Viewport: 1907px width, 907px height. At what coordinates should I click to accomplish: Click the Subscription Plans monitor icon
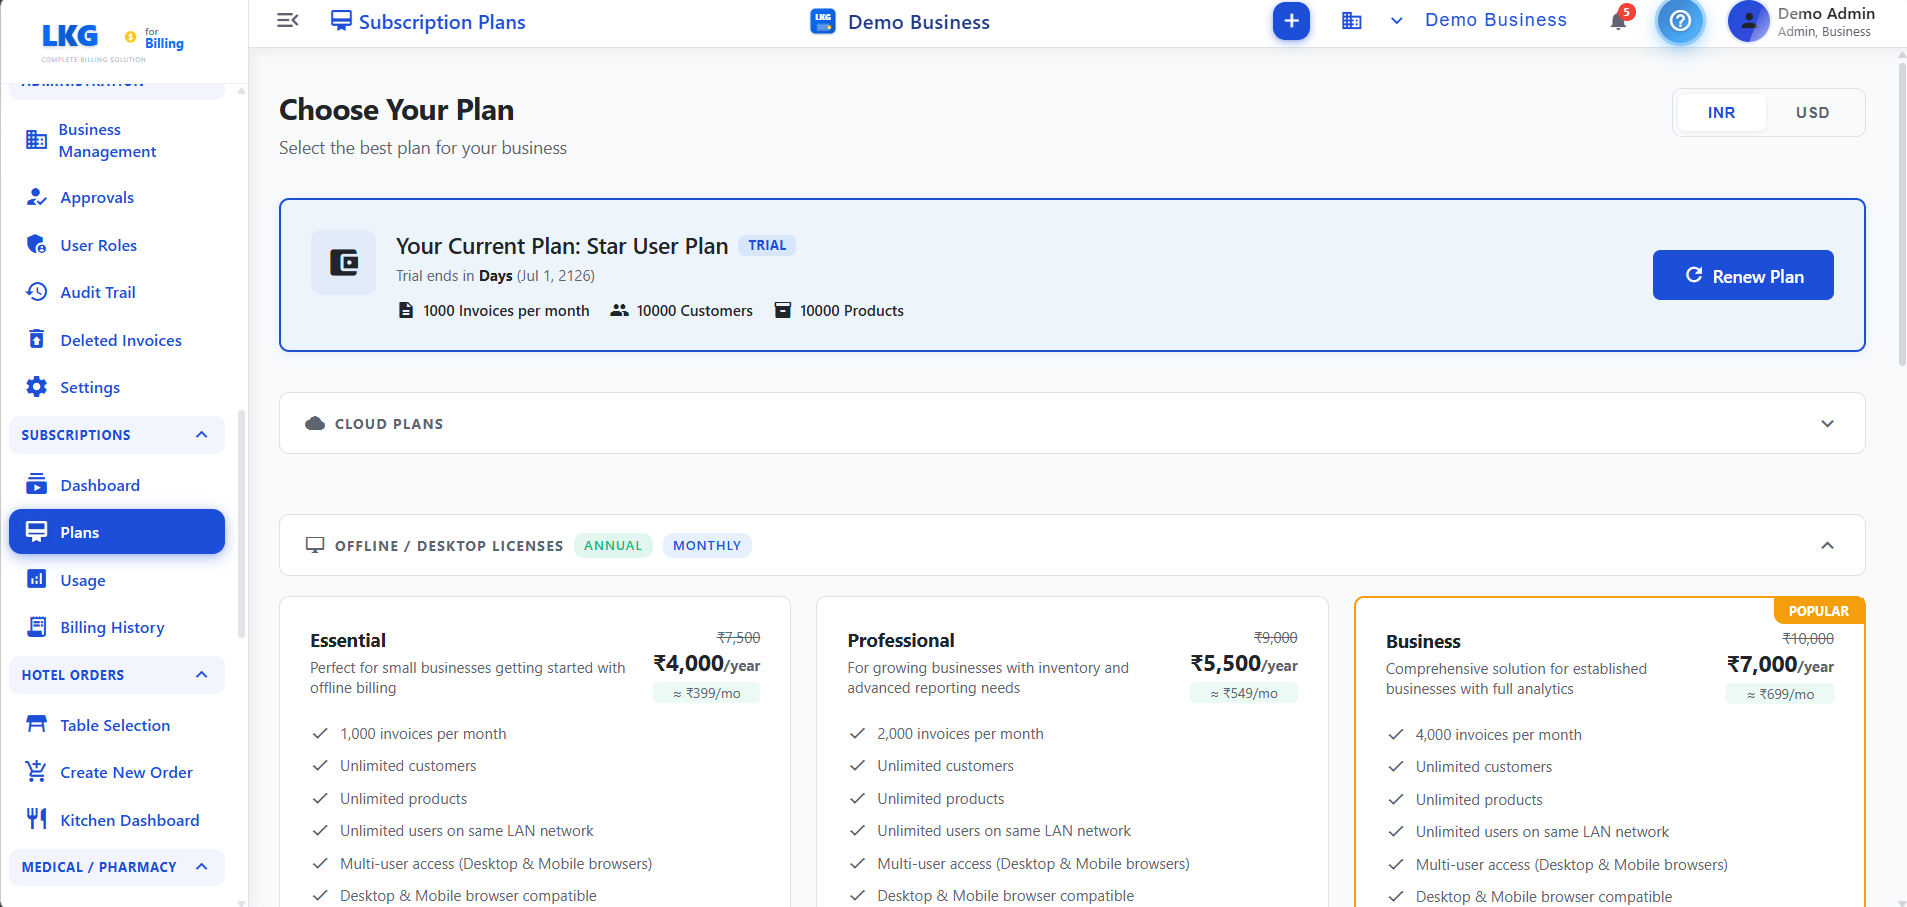[341, 21]
